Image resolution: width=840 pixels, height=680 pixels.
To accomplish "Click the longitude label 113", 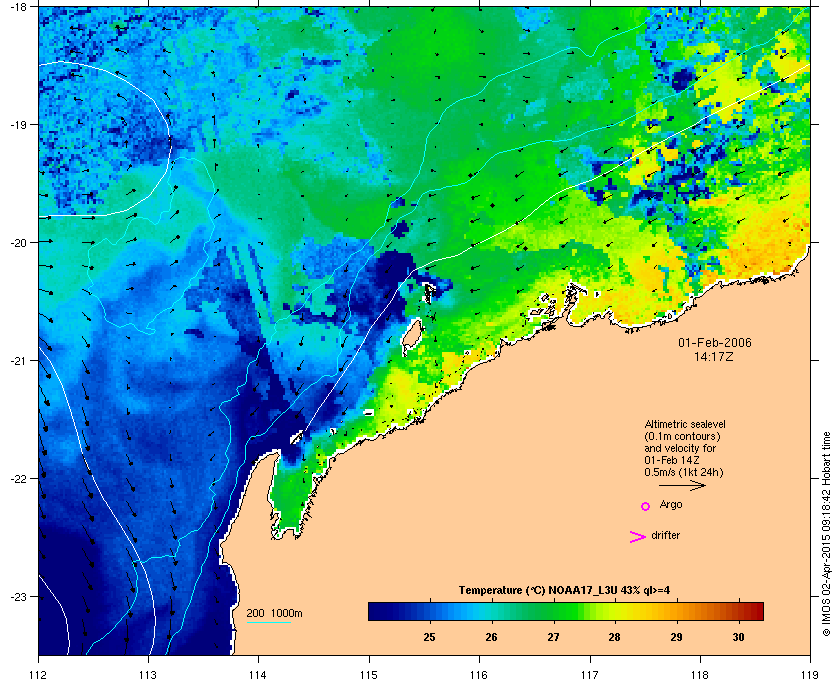I will 148,675.
